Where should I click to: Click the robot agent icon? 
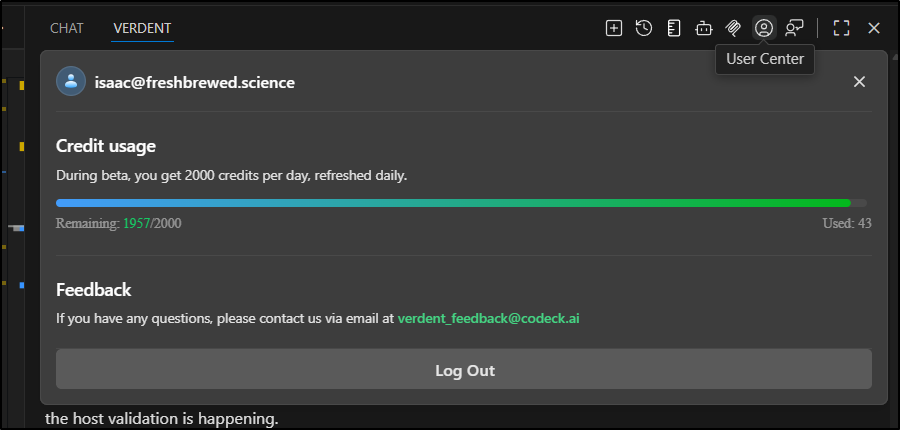coord(703,28)
